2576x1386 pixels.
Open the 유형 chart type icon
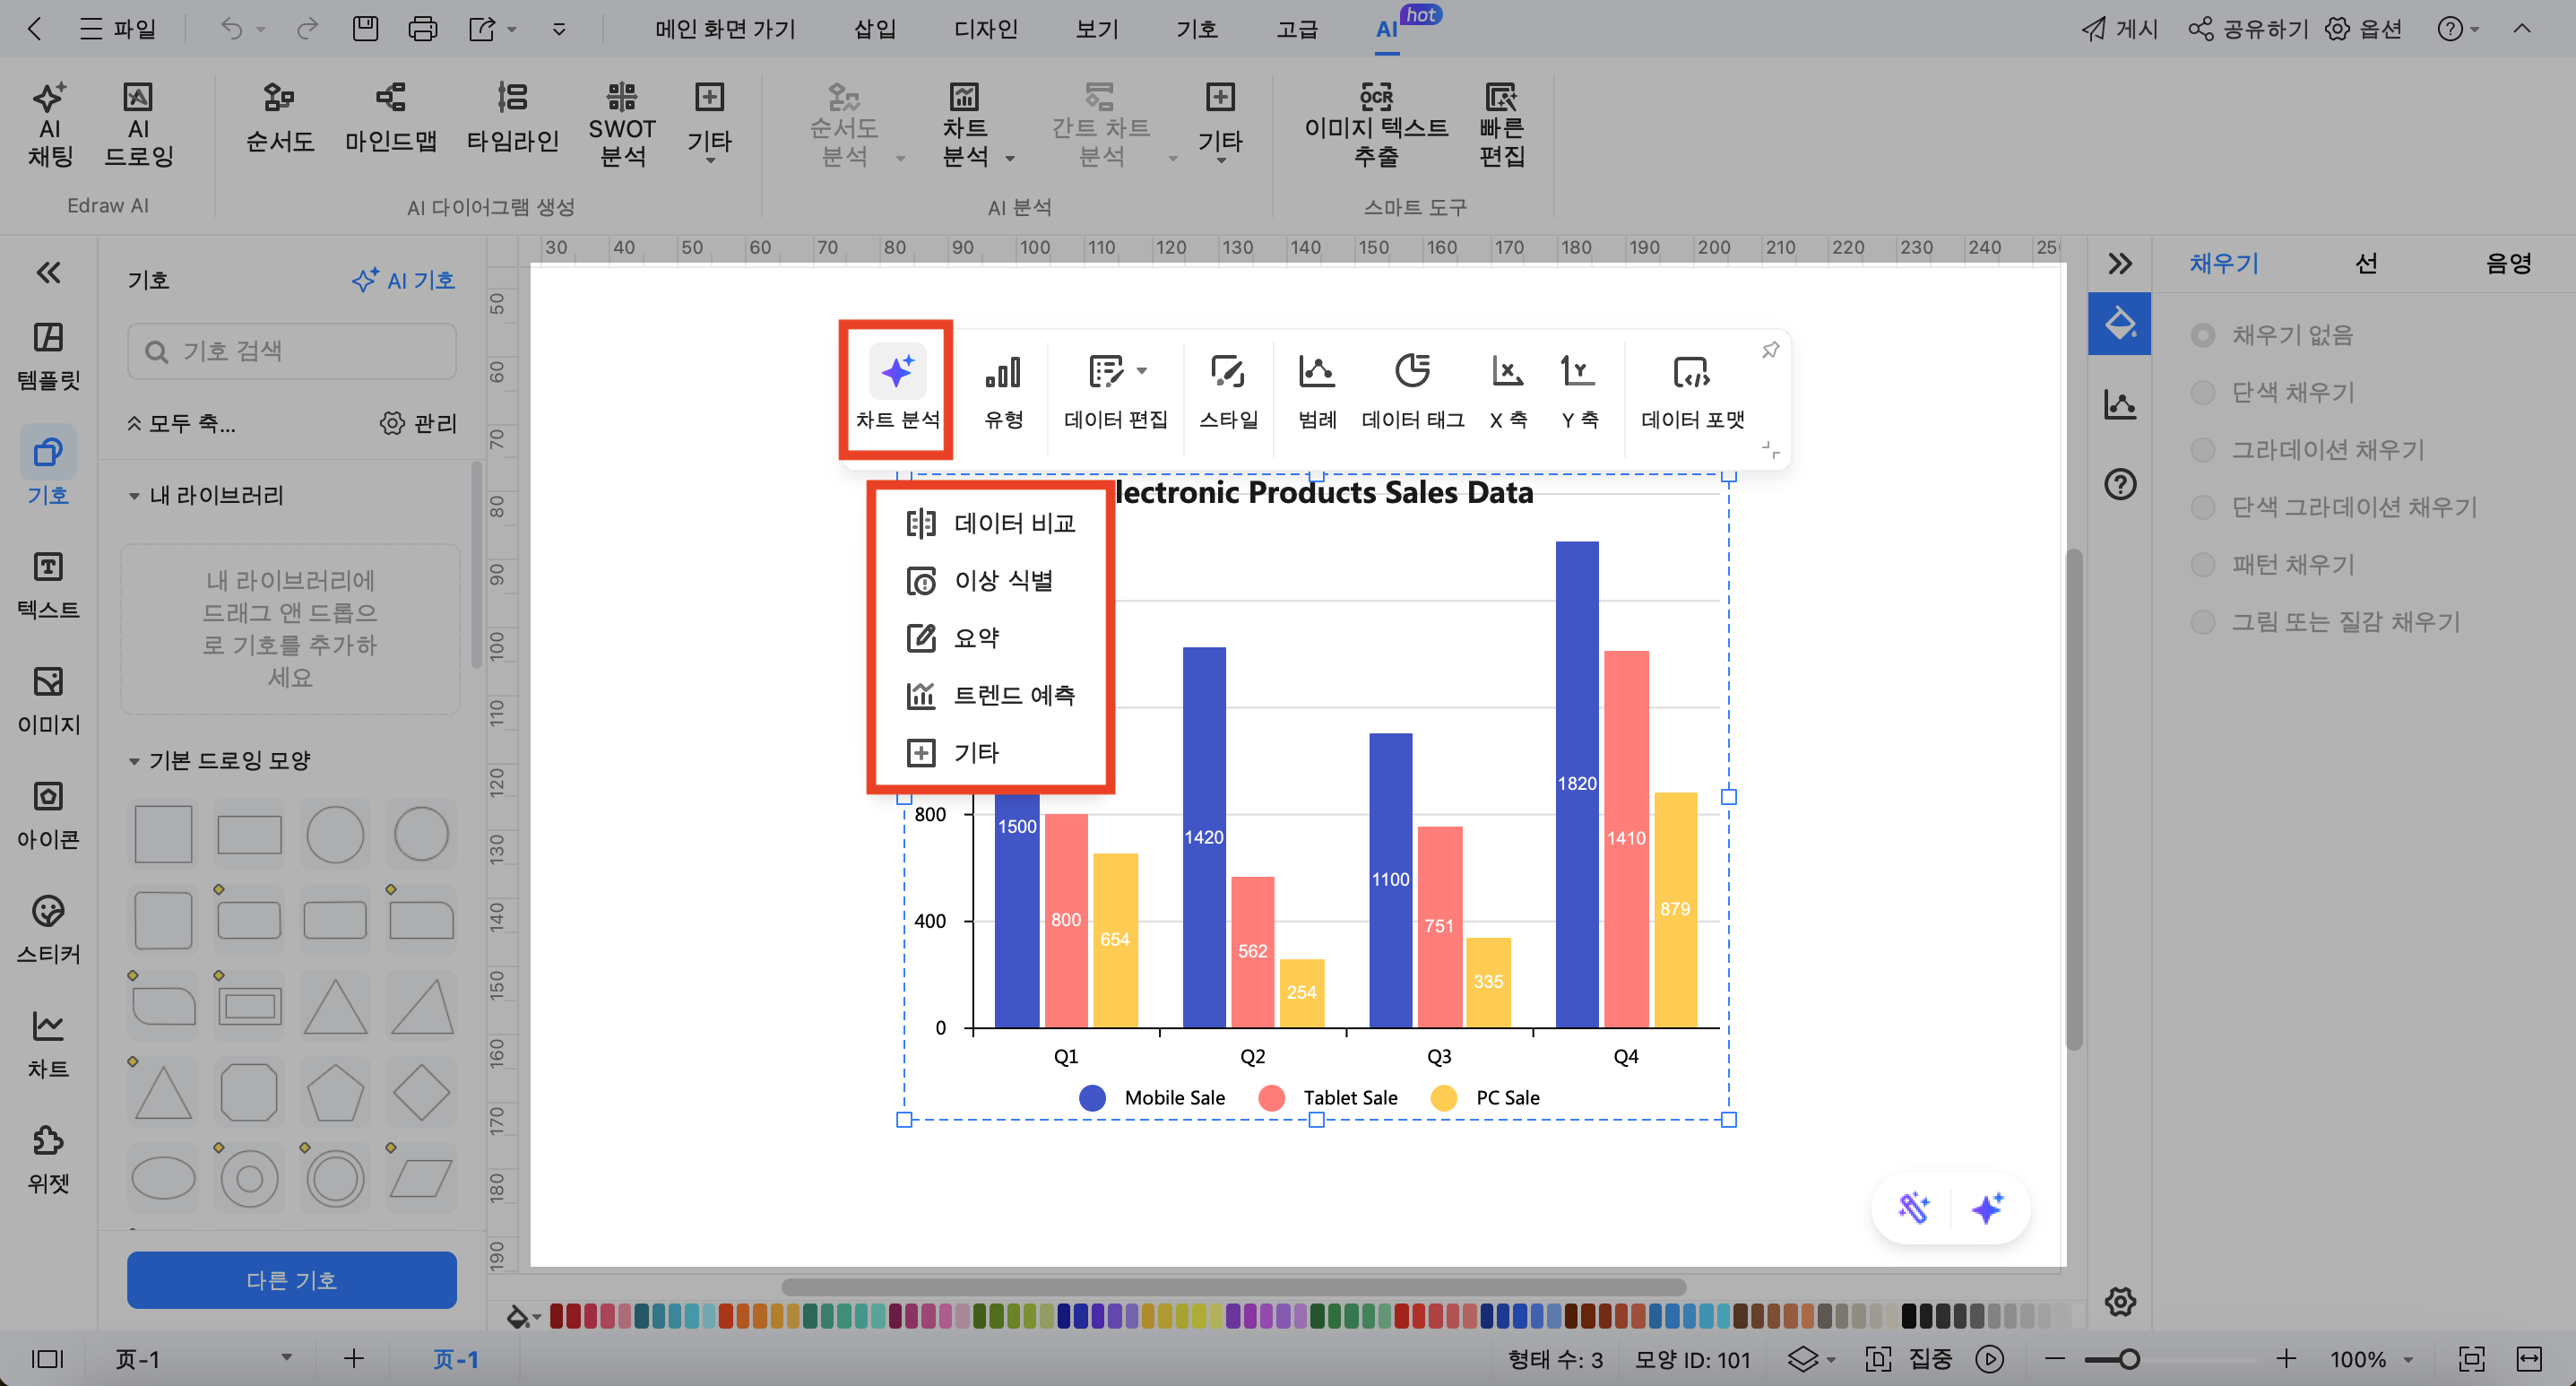[1003, 372]
